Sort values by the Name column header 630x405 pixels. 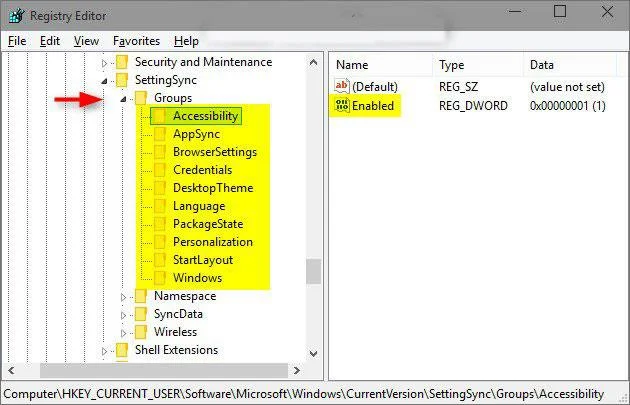click(381, 65)
